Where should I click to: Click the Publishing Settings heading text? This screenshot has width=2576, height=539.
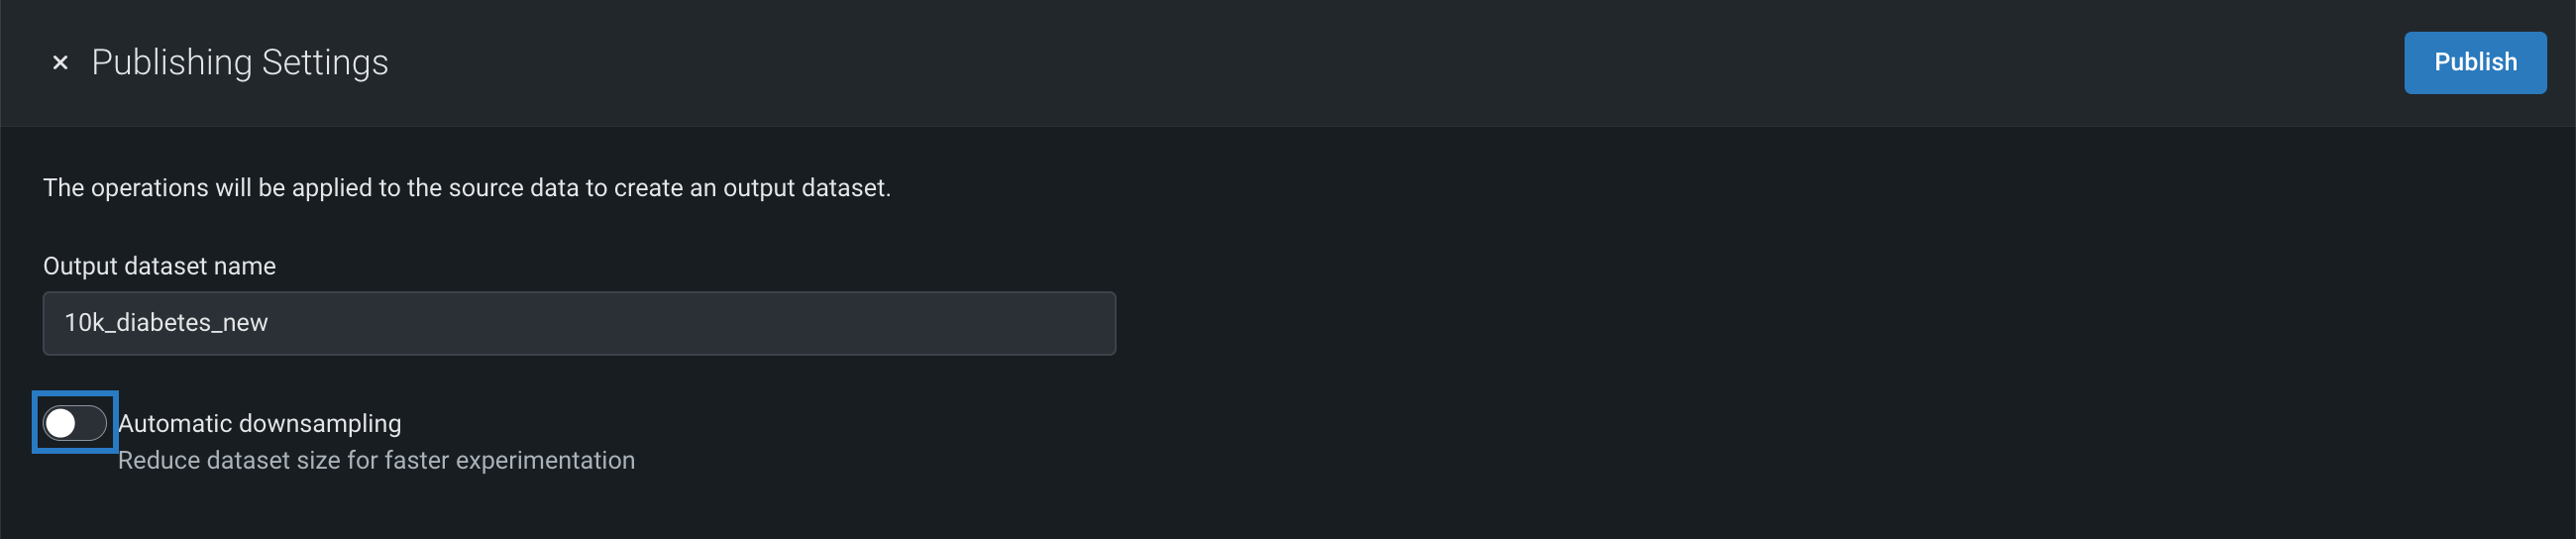coord(240,63)
